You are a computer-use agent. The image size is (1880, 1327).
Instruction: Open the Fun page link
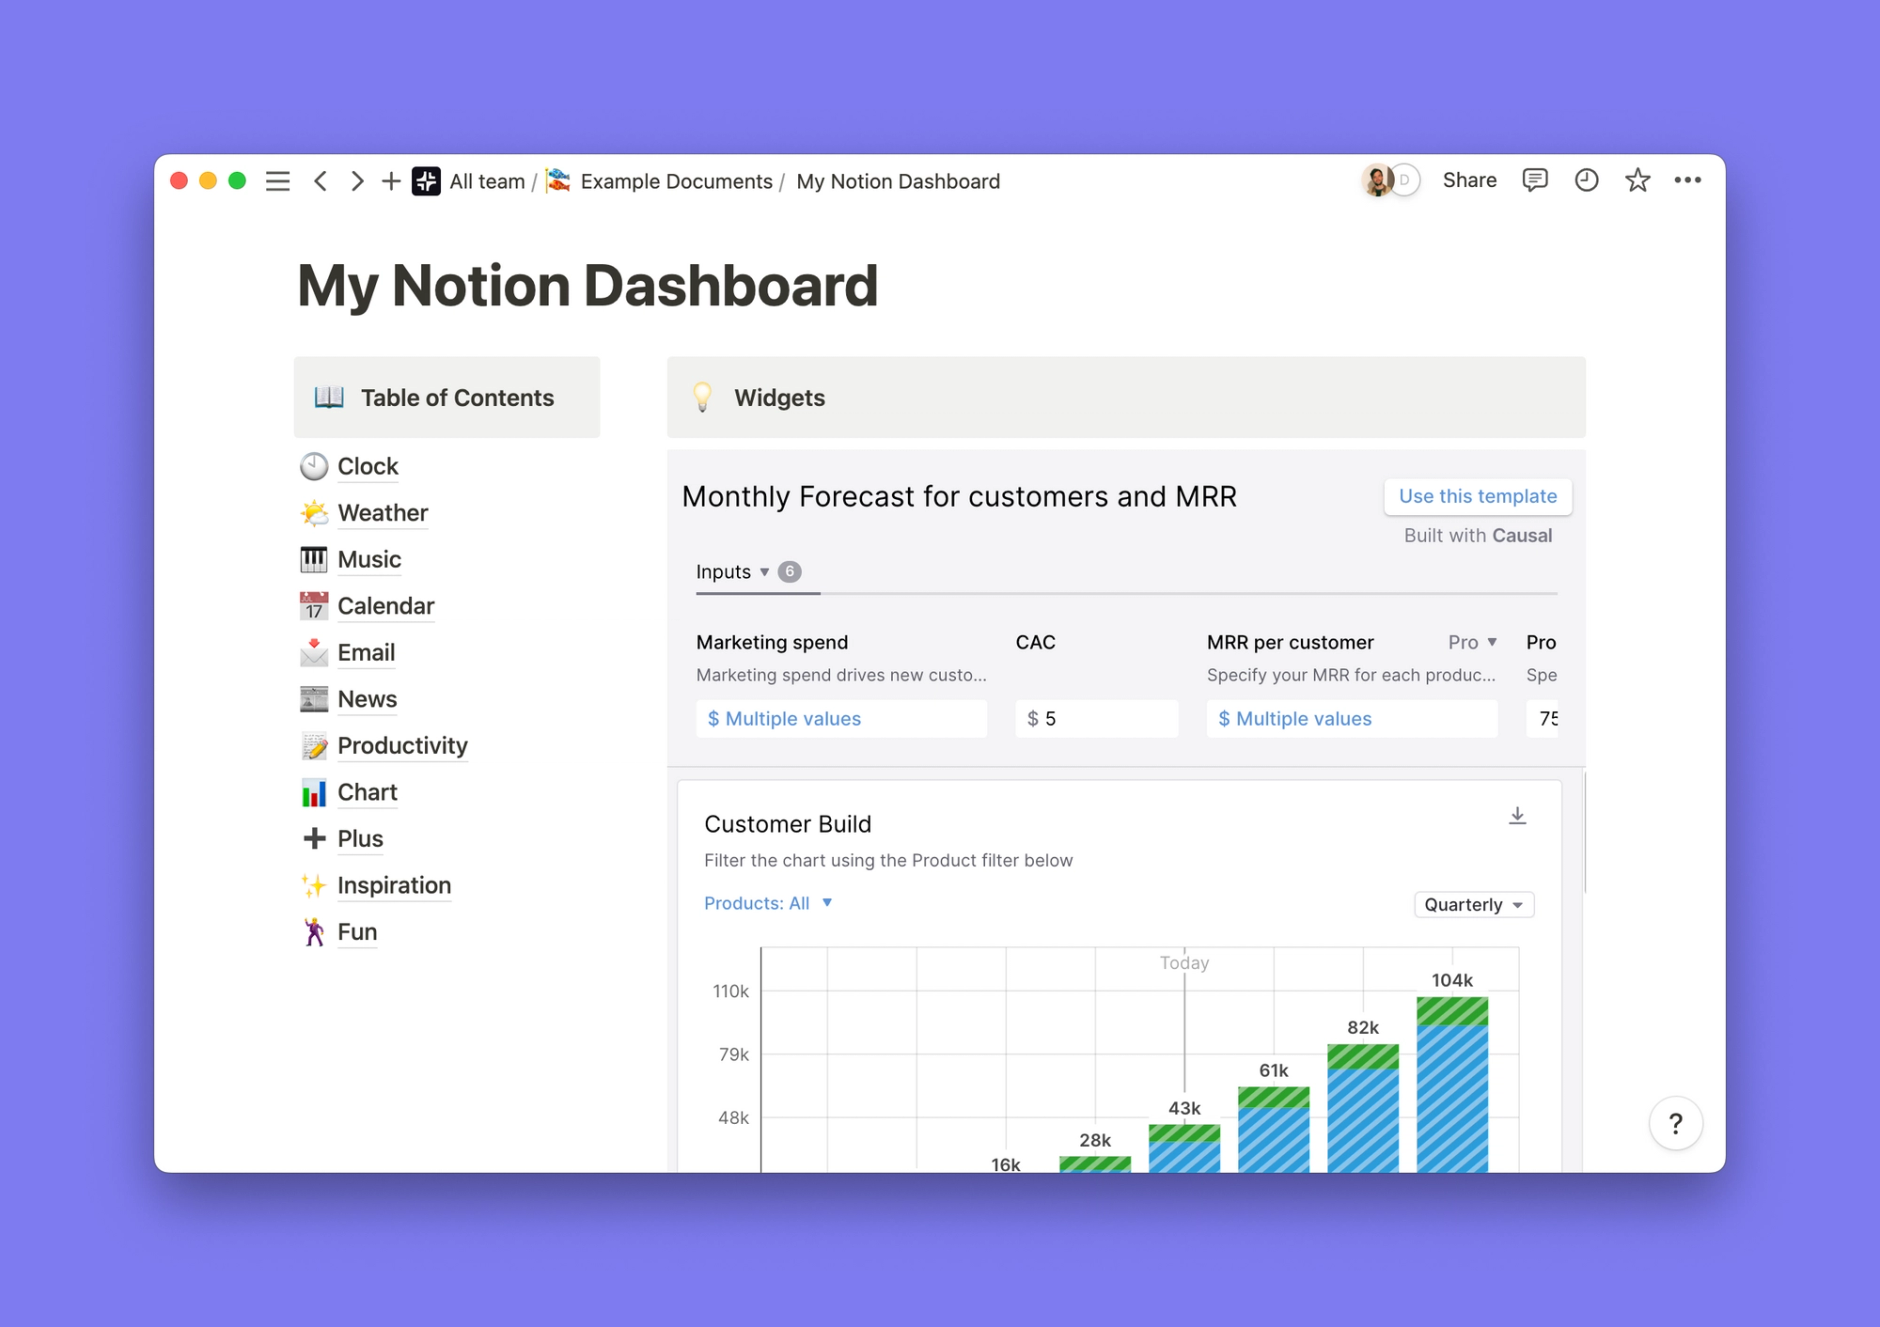357,931
